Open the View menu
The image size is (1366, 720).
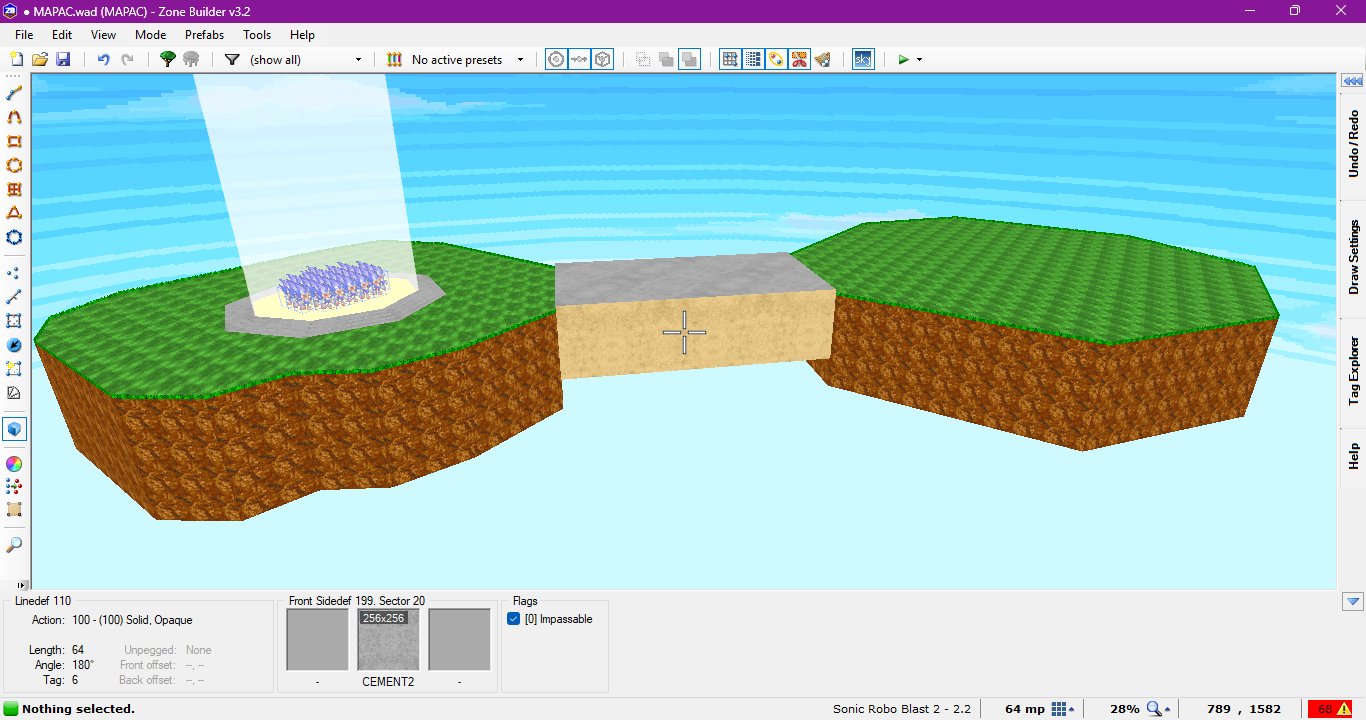coord(103,35)
